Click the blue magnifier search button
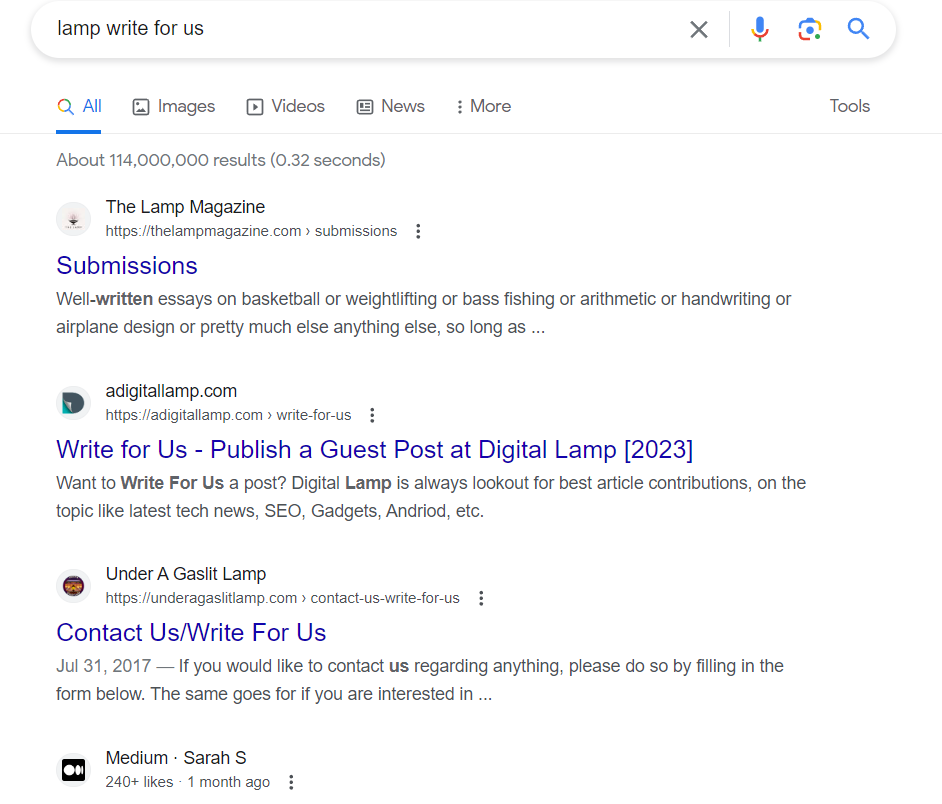Screen dimensions: 942x804 [x=858, y=28]
